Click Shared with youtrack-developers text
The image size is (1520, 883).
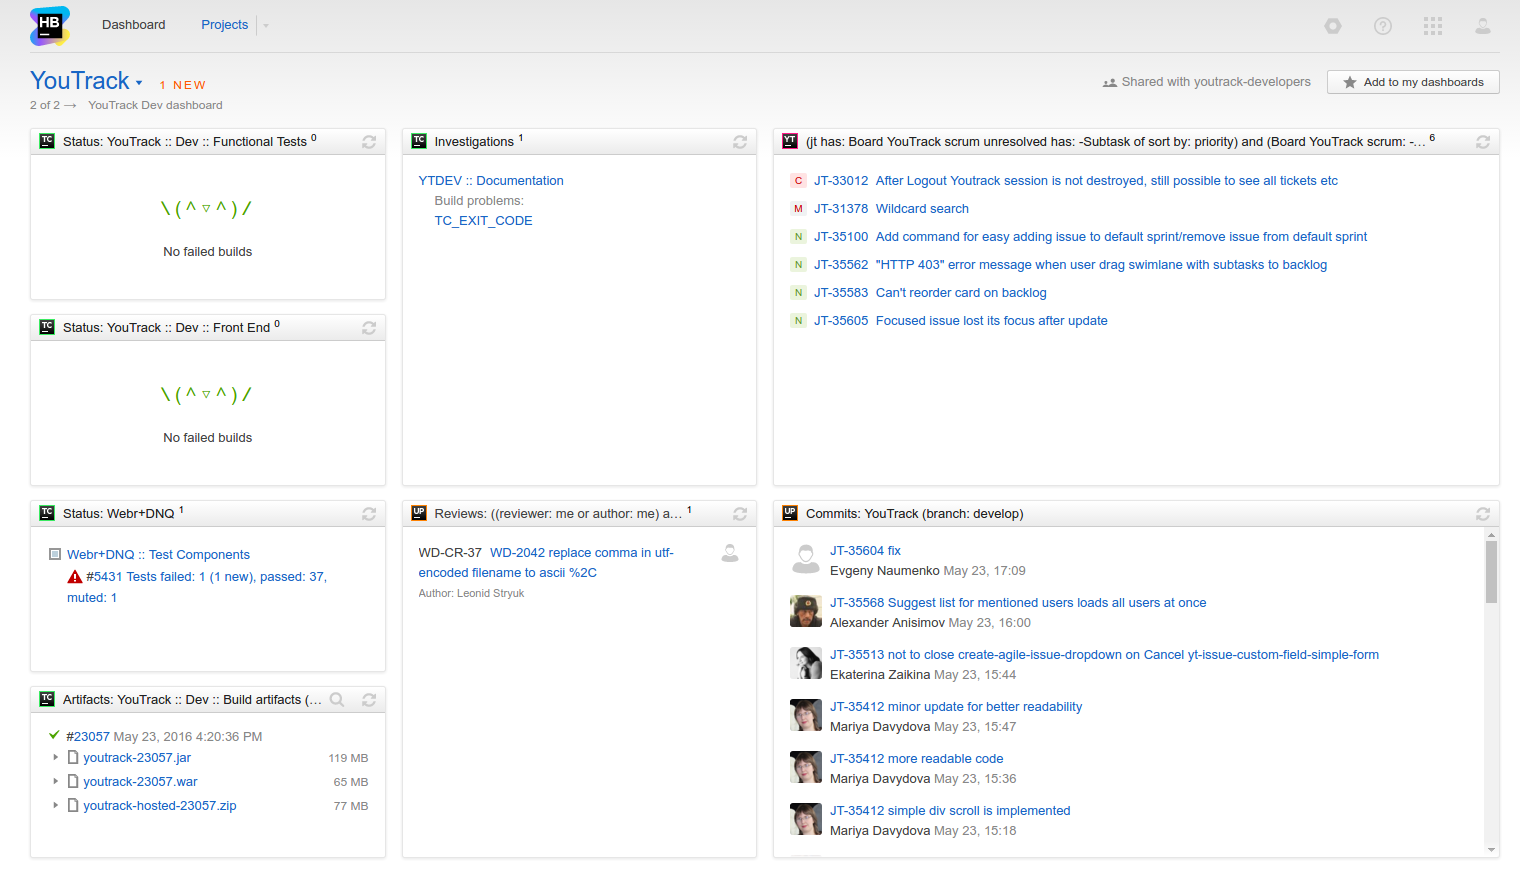(1216, 82)
